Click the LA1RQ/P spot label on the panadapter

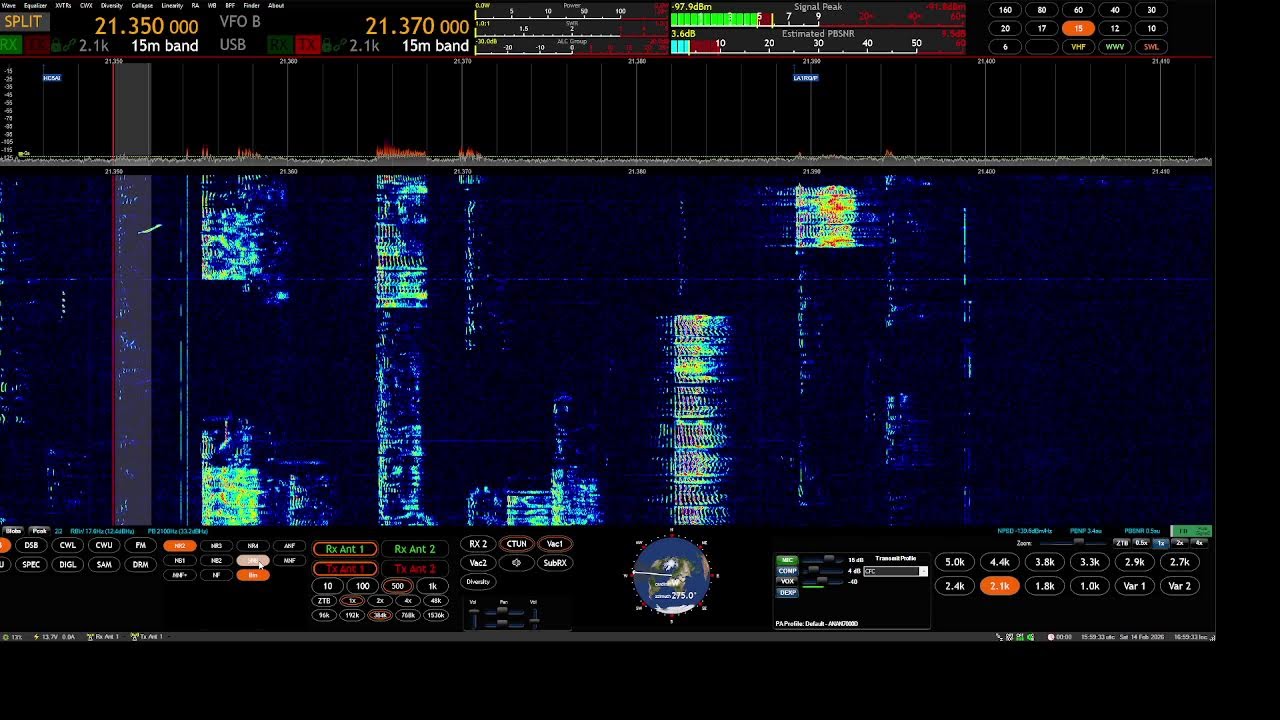(x=805, y=78)
